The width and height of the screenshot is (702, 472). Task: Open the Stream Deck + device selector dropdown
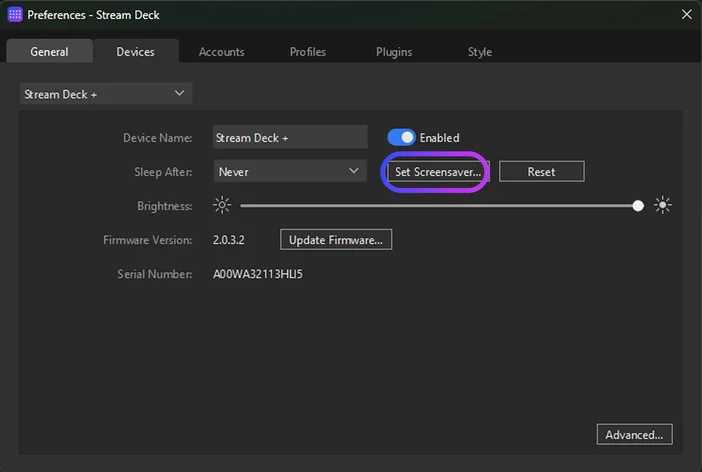click(106, 94)
